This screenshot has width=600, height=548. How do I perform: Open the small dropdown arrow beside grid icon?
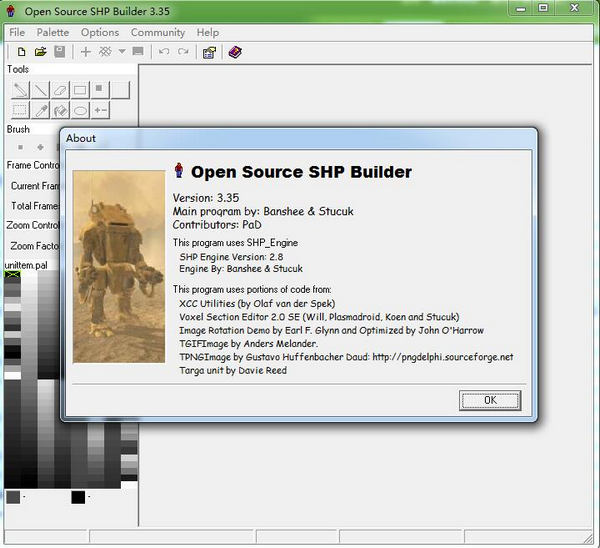tap(122, 51)
